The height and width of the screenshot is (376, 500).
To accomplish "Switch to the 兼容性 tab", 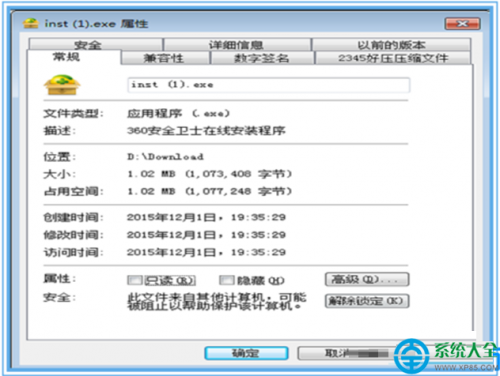I will point(165,58).
